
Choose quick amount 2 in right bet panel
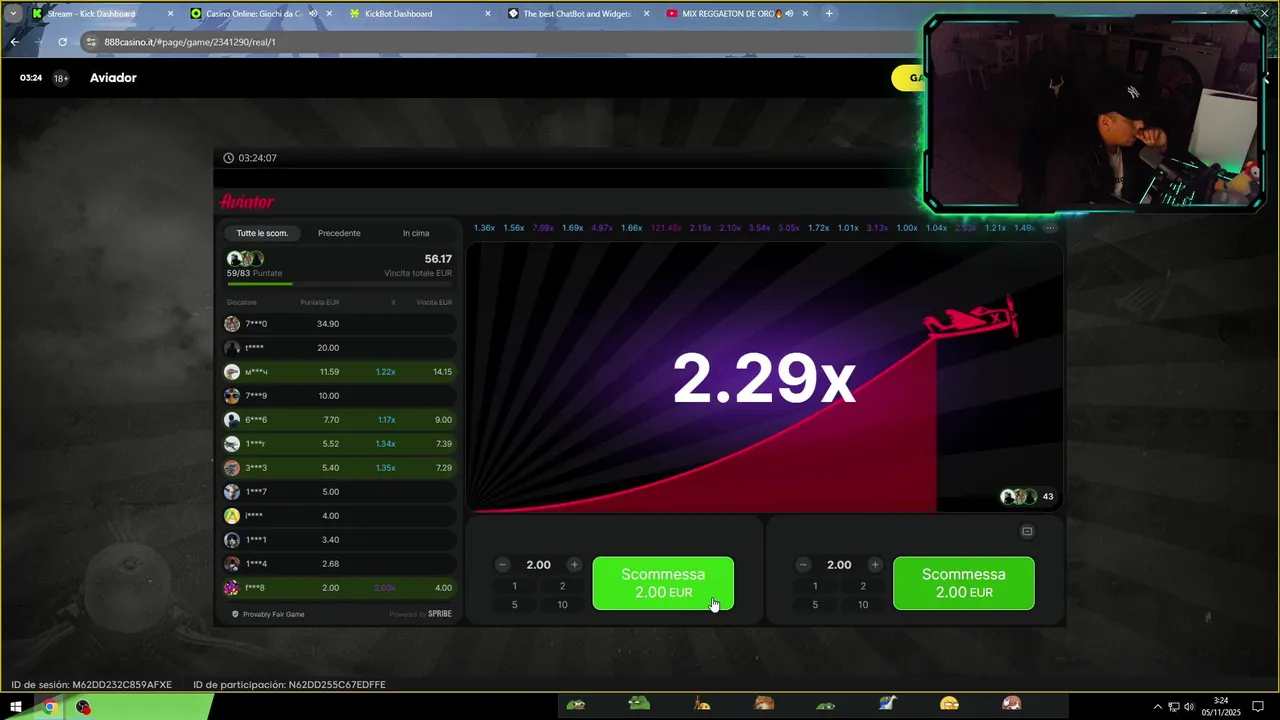[863, 586]
